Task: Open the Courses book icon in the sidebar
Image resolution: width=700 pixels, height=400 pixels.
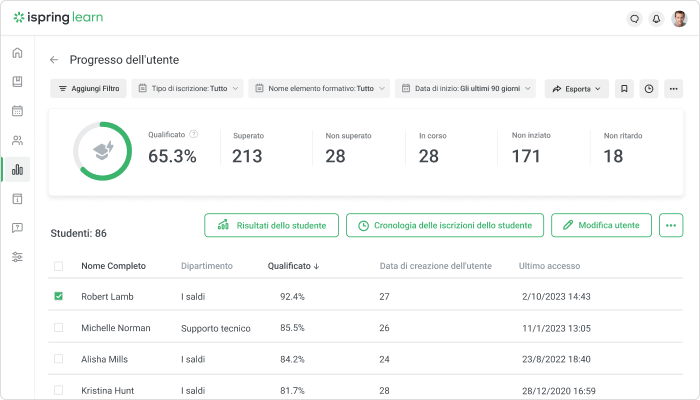Action: (17, 82)
